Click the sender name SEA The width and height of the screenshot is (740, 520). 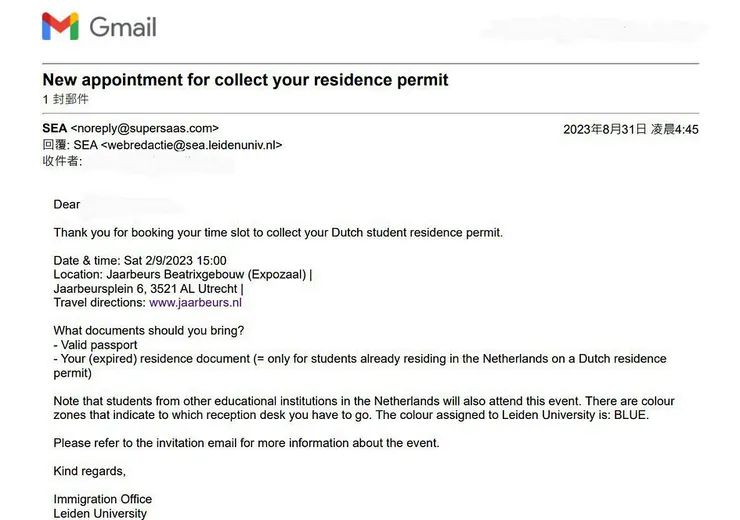(x=54, y=129)
